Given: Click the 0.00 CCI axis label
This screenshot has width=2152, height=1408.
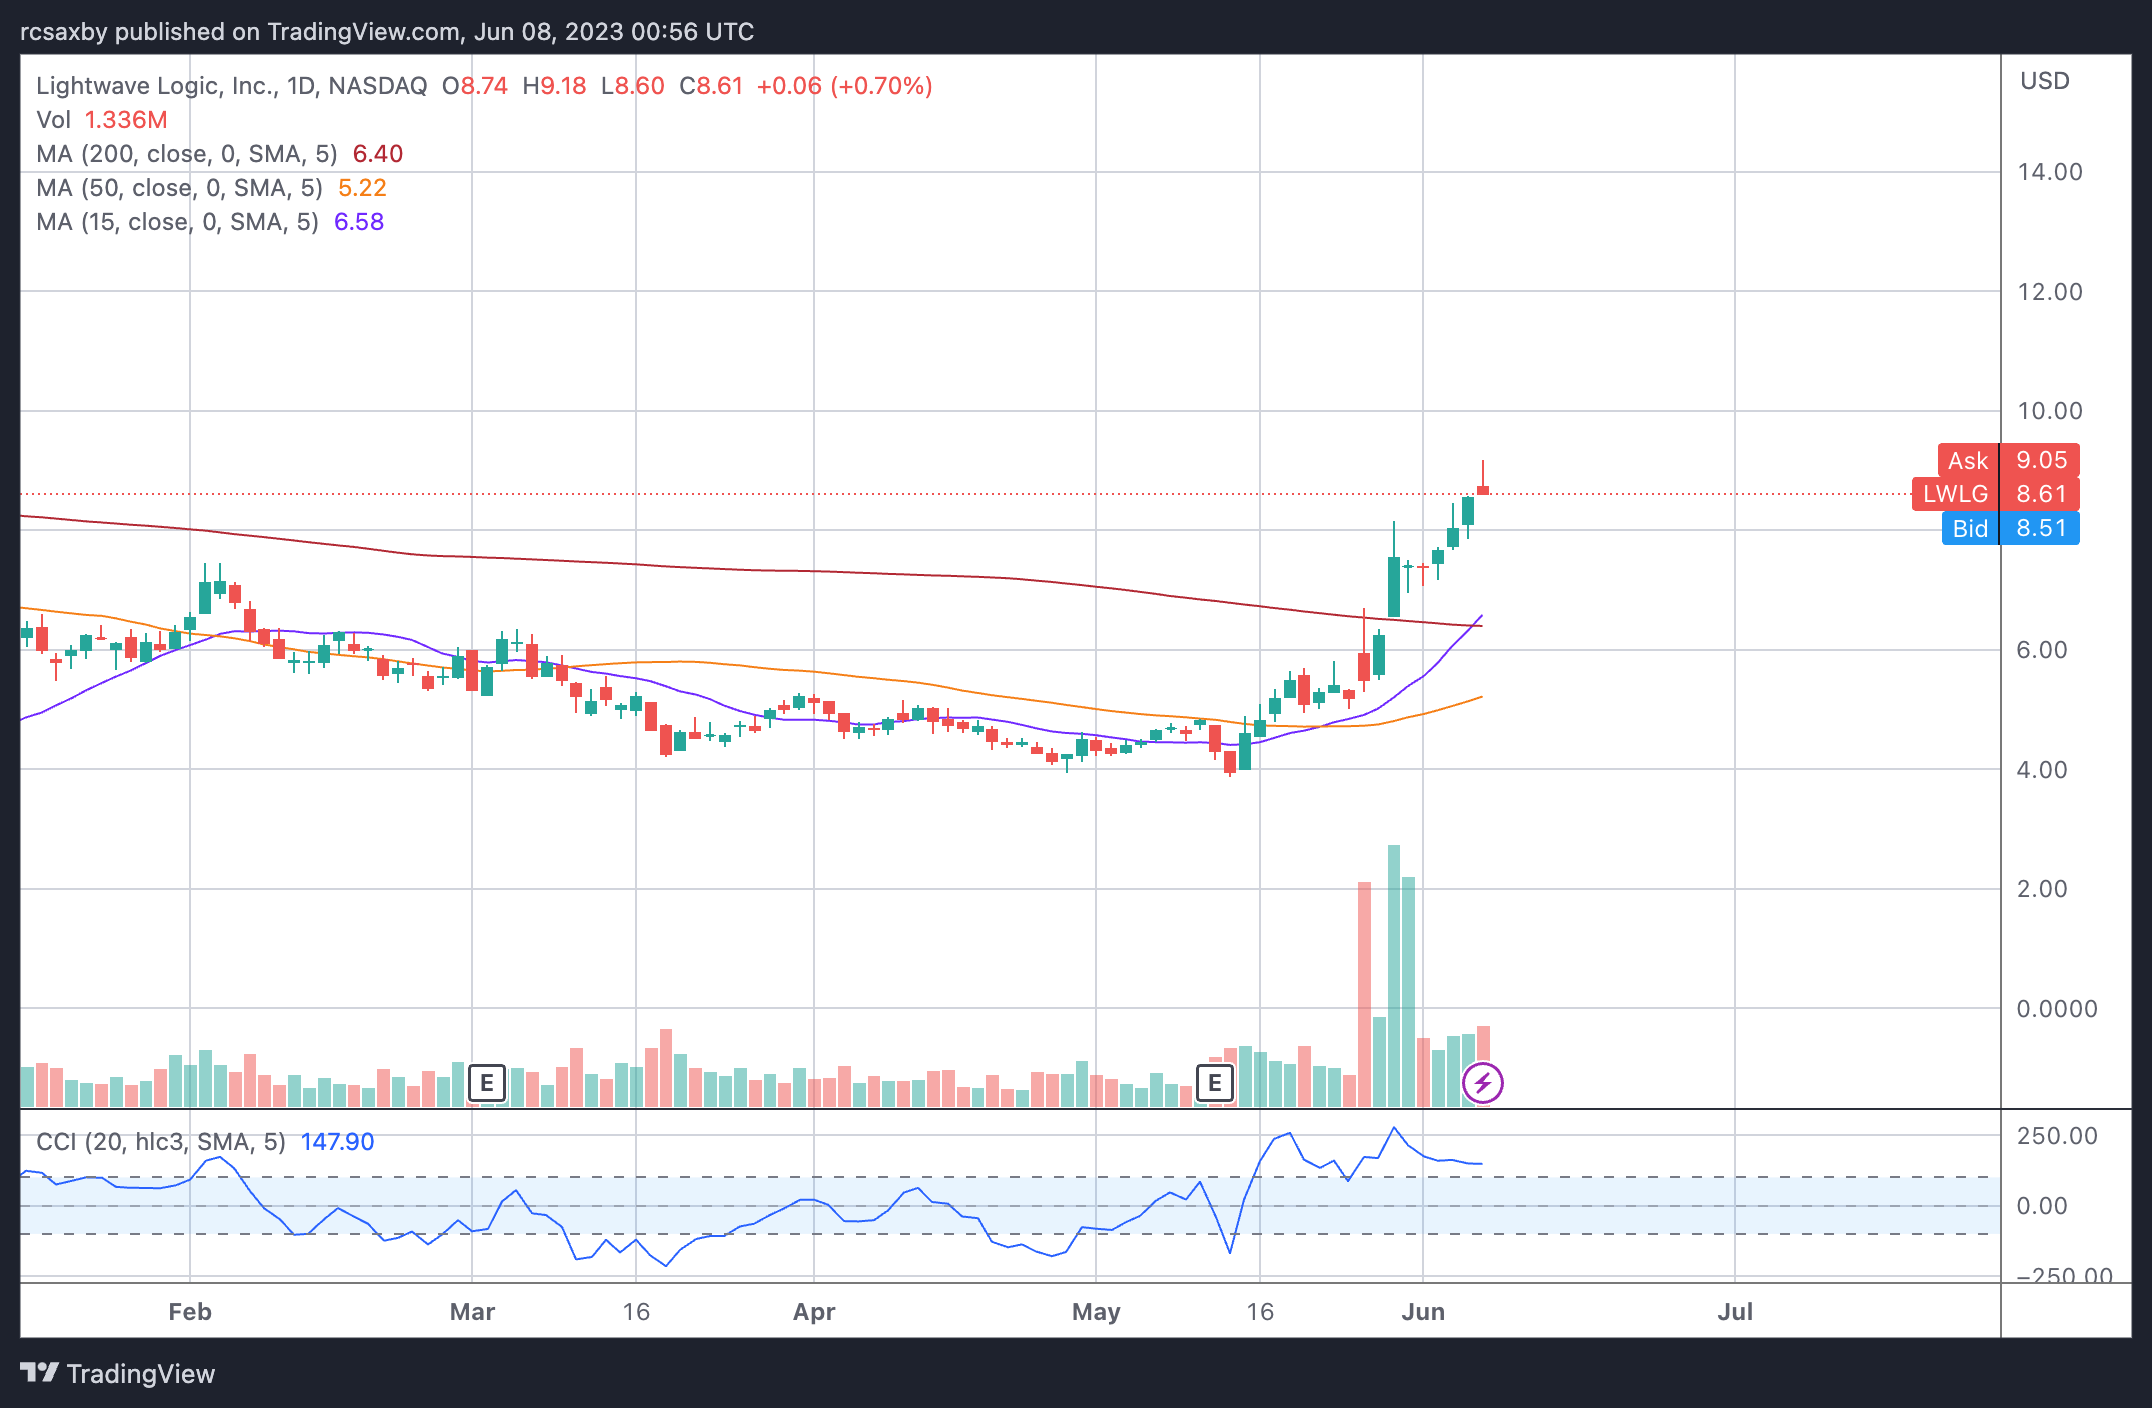Looking at the screenshot, I should click(x=2042, y=1206).
